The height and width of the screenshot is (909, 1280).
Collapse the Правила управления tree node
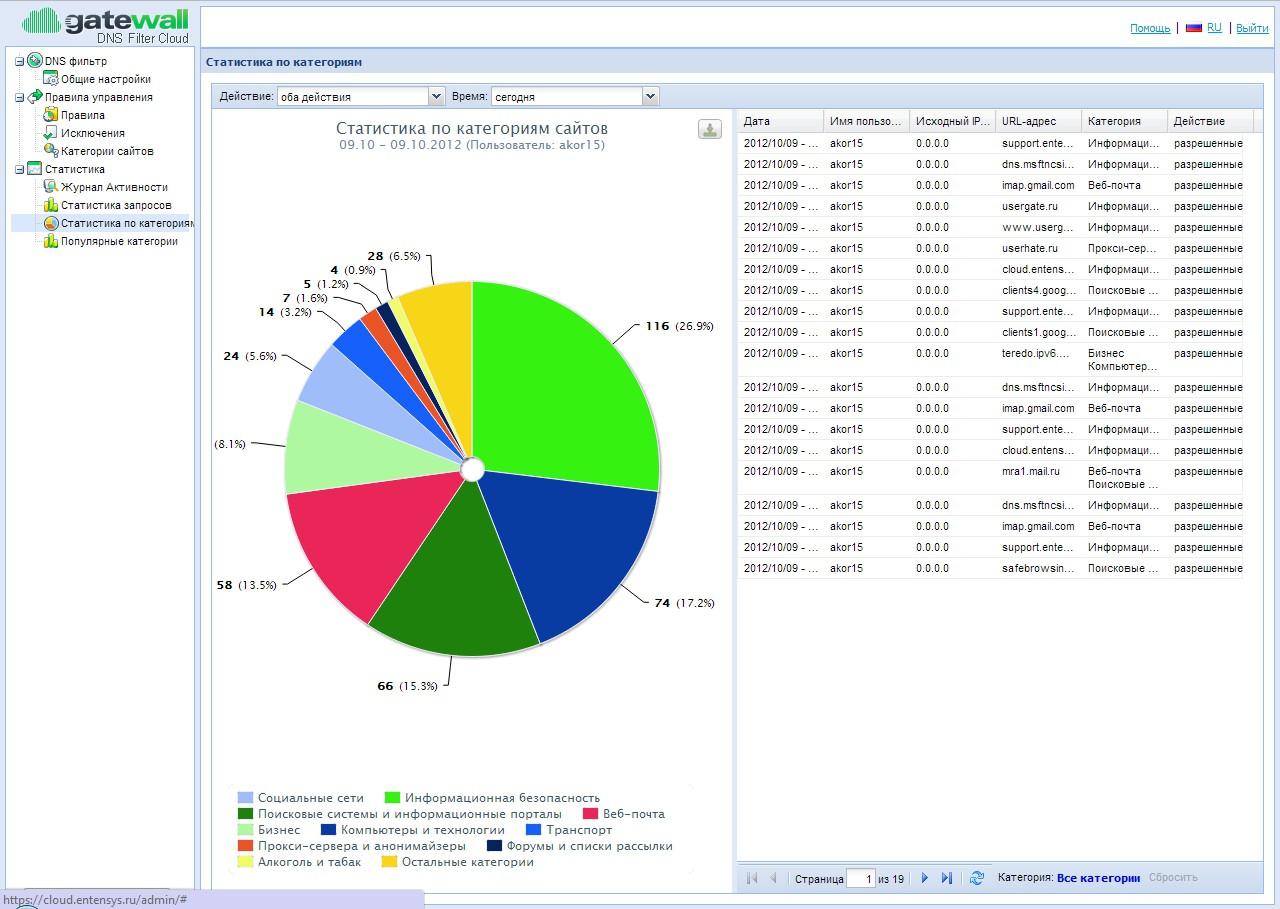point(19,98)
